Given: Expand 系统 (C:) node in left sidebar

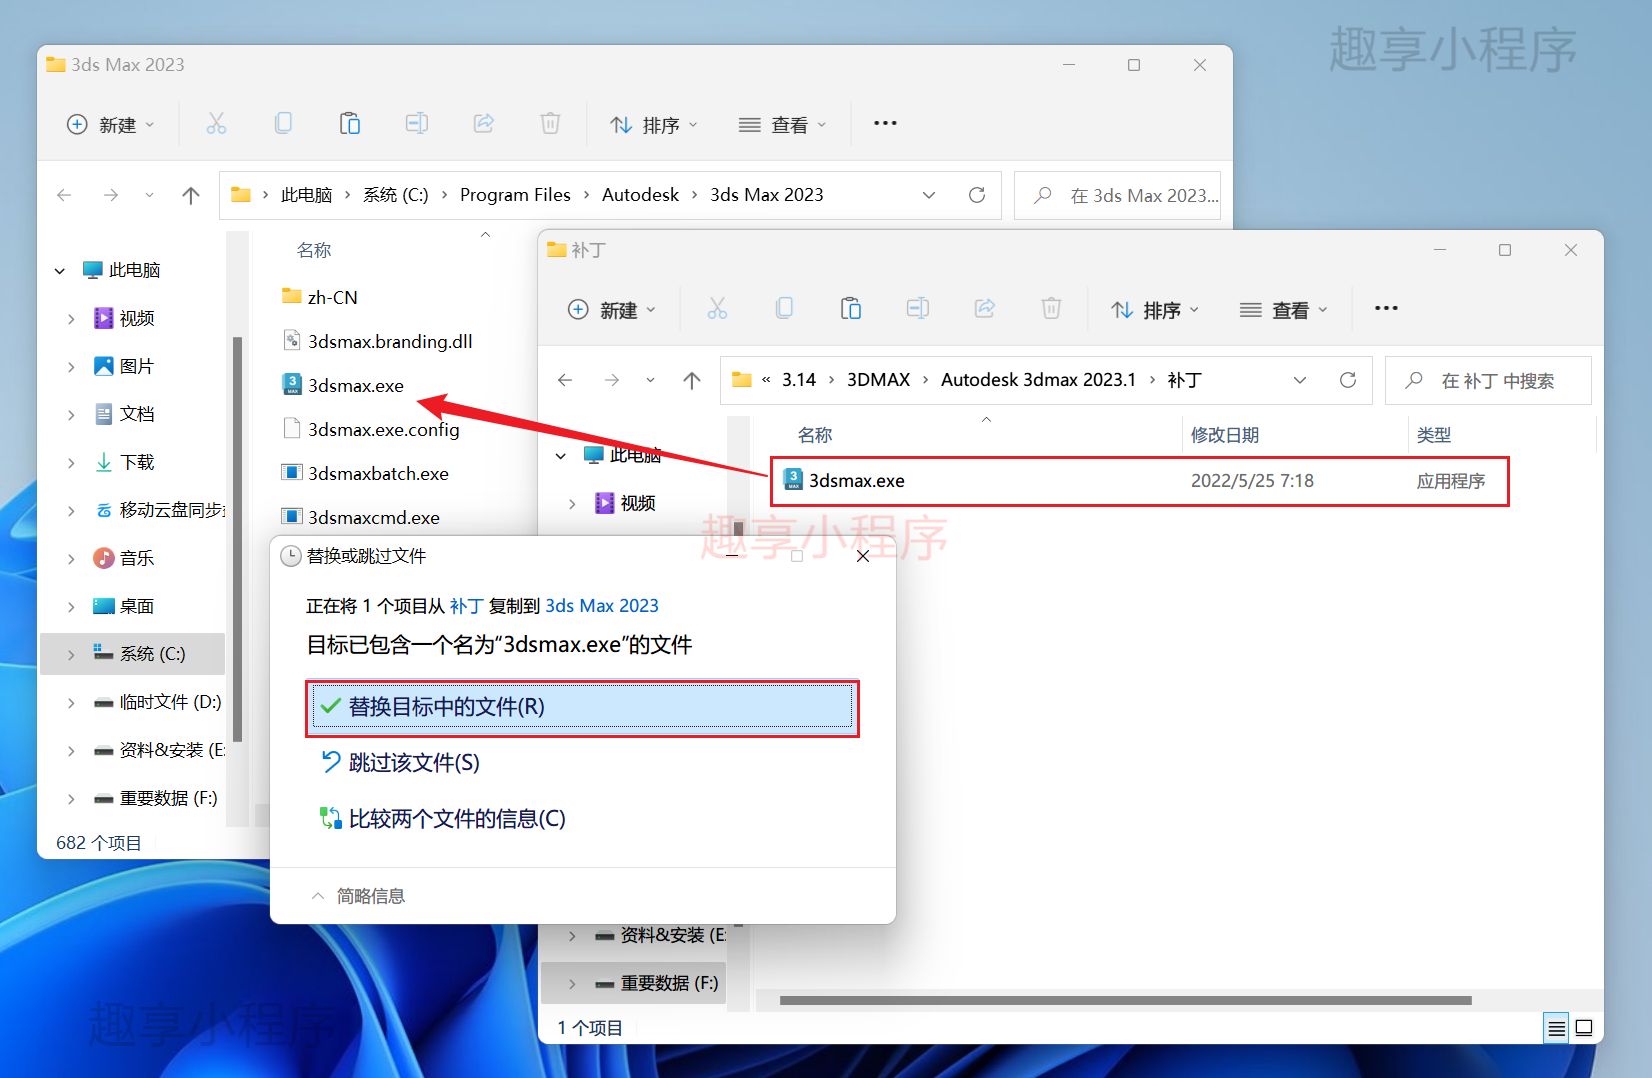Looking at the screenshot, I should [x=71, y=655].
